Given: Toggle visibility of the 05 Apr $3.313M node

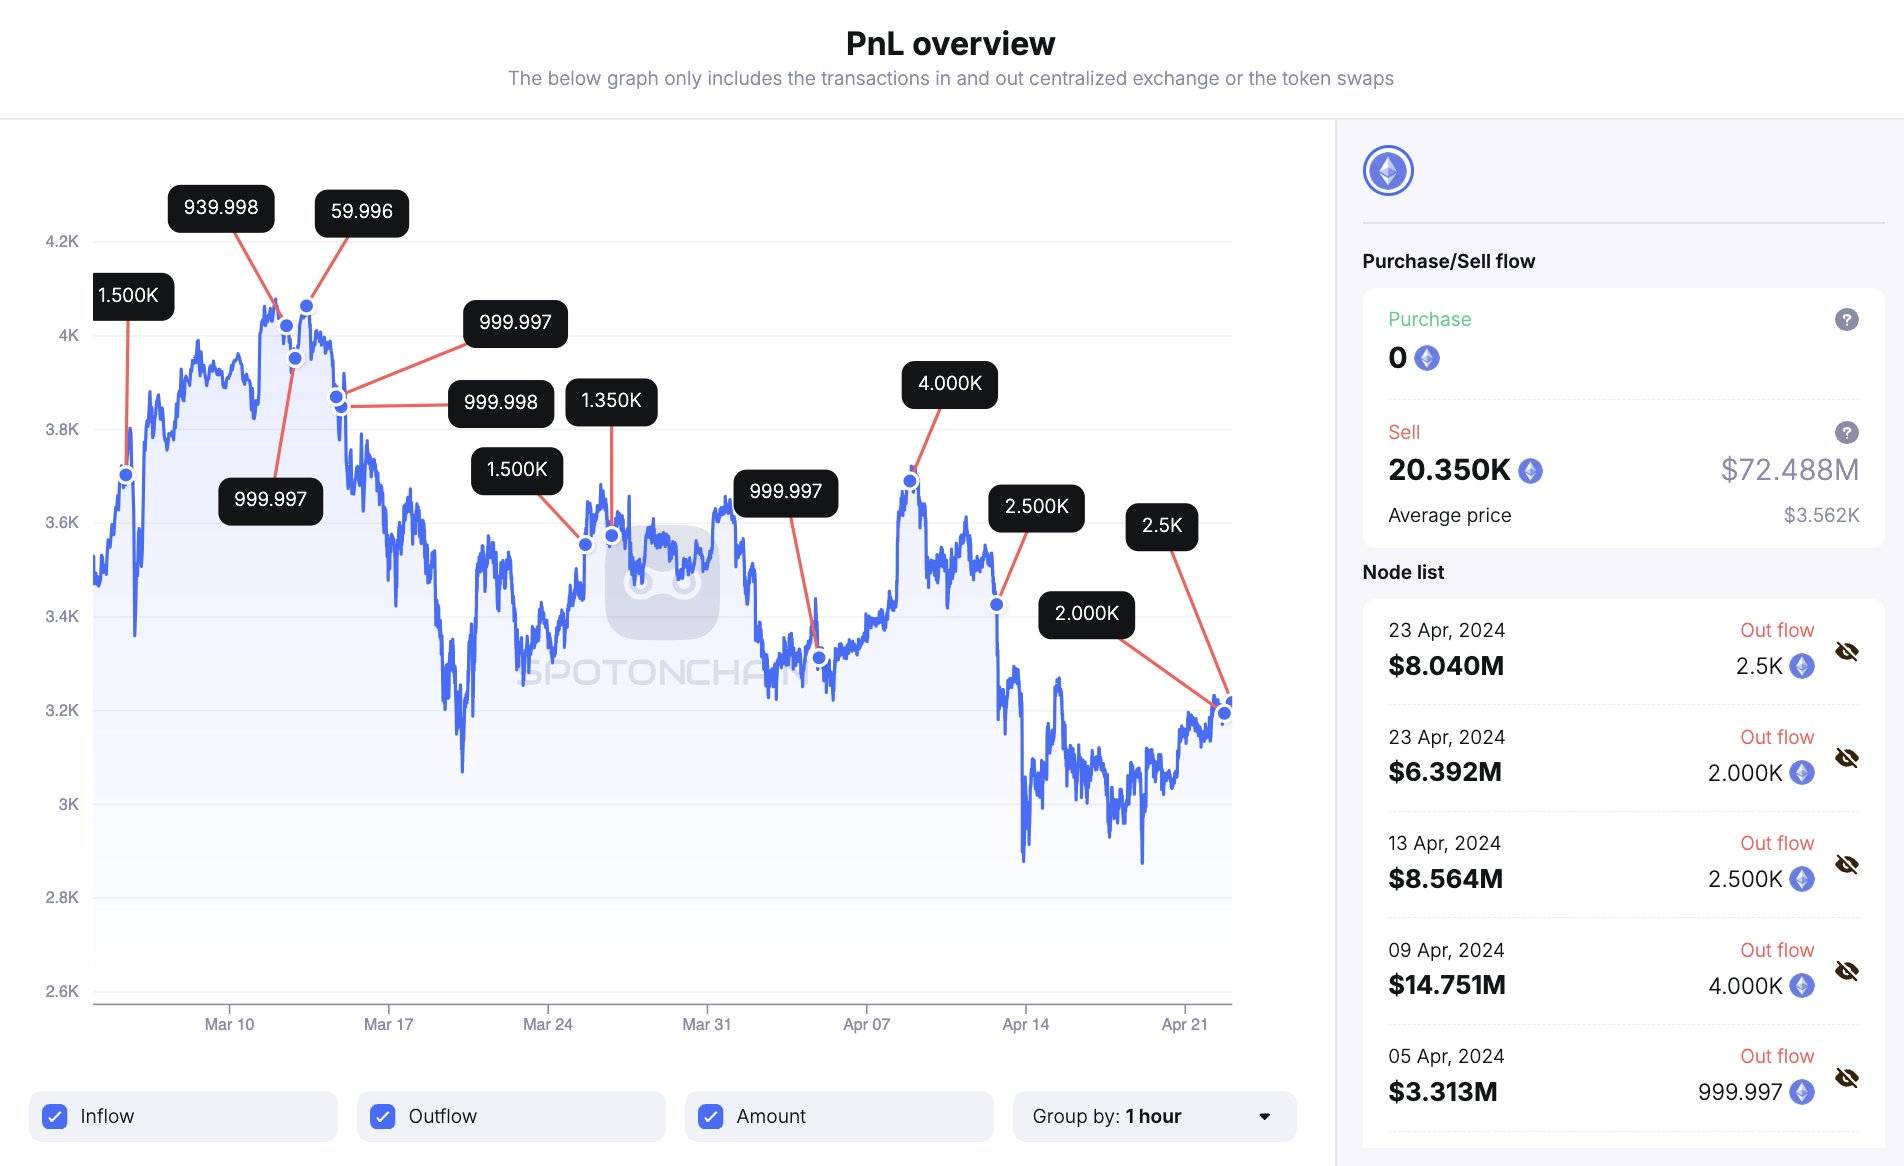Looking at the screenshot, I should (x=1846, y=1078).
